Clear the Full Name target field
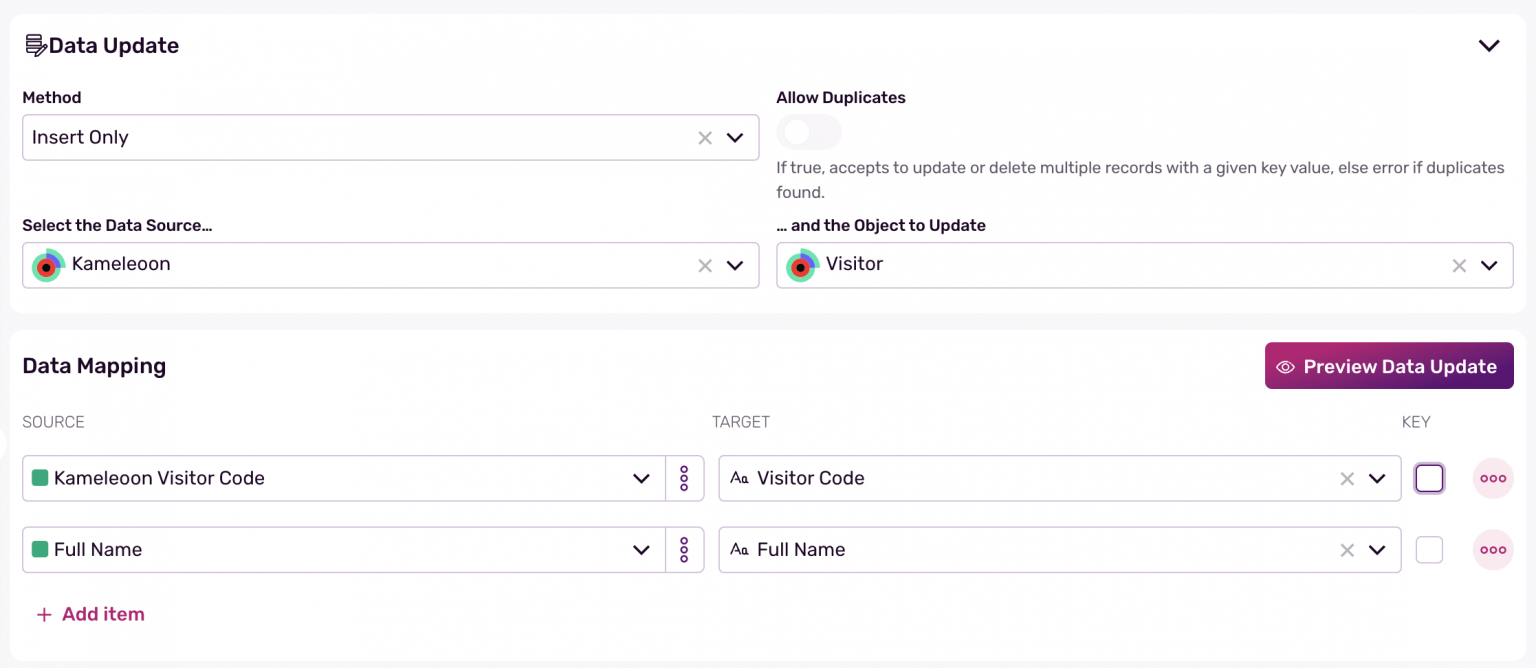This screenshot has height=668, width=1536. pos(1347,549)
